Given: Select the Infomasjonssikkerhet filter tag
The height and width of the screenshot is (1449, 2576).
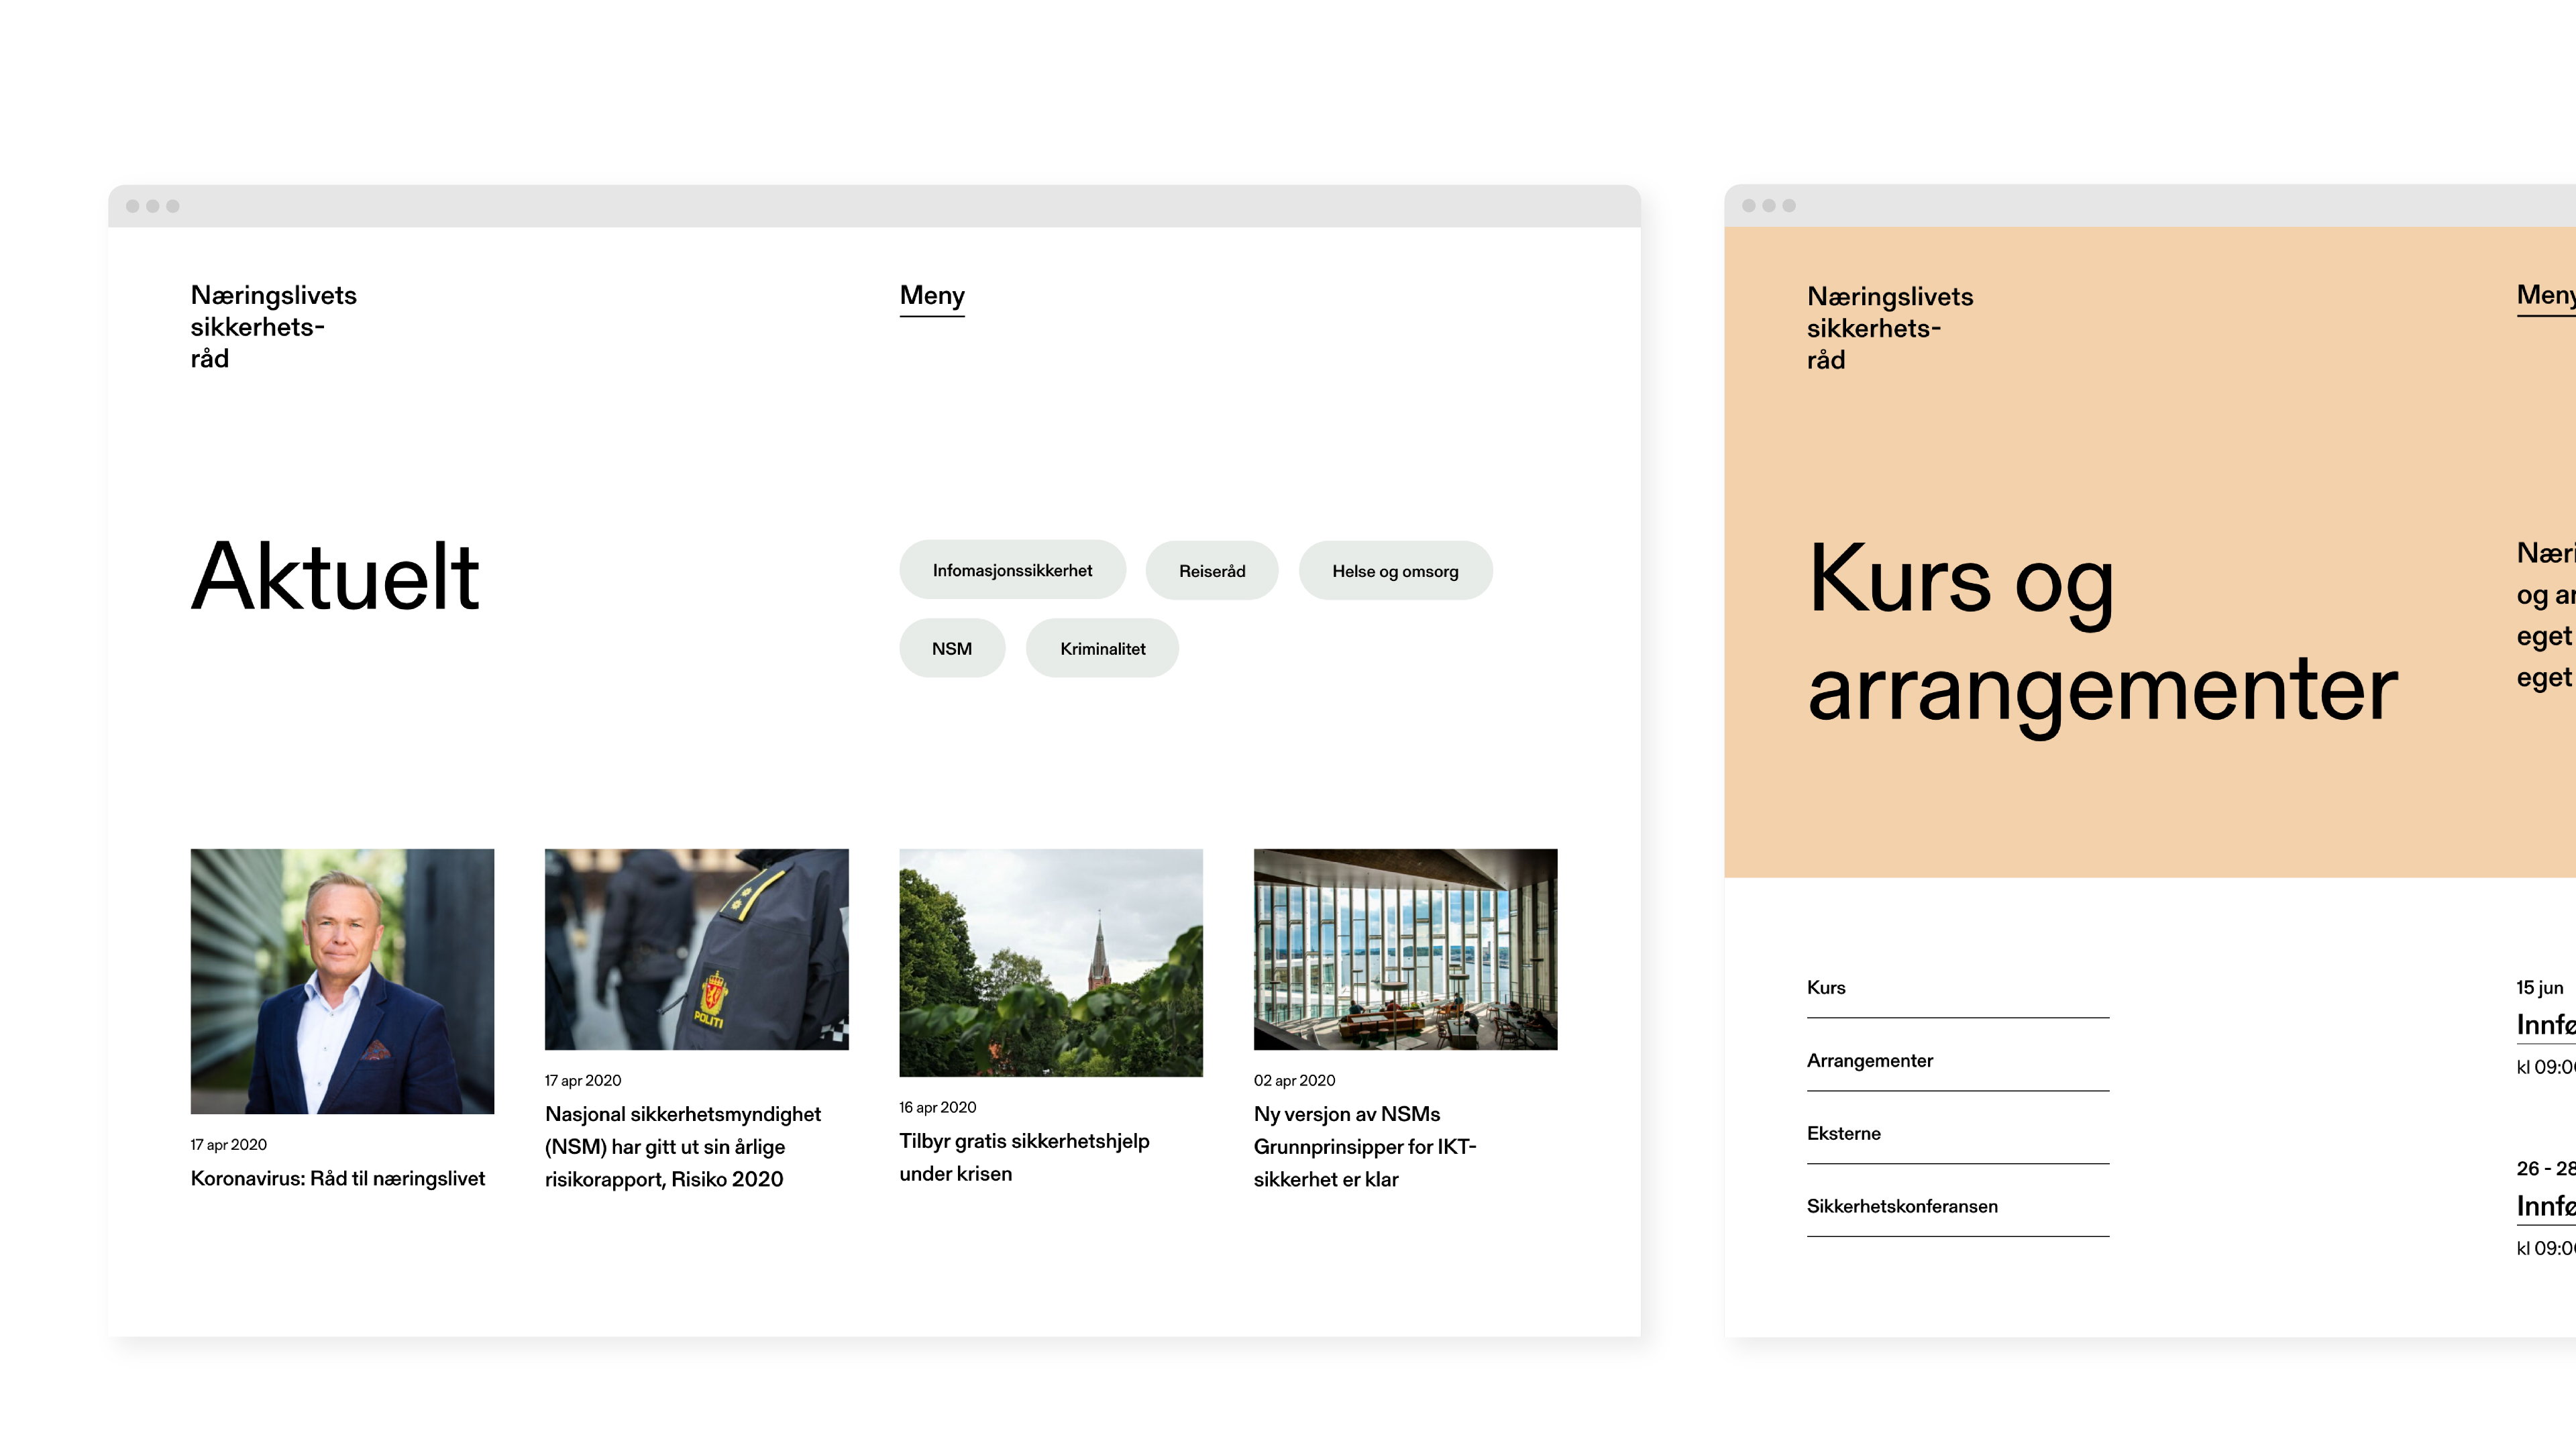Looking at the screenshot, I should (1012, 570).
